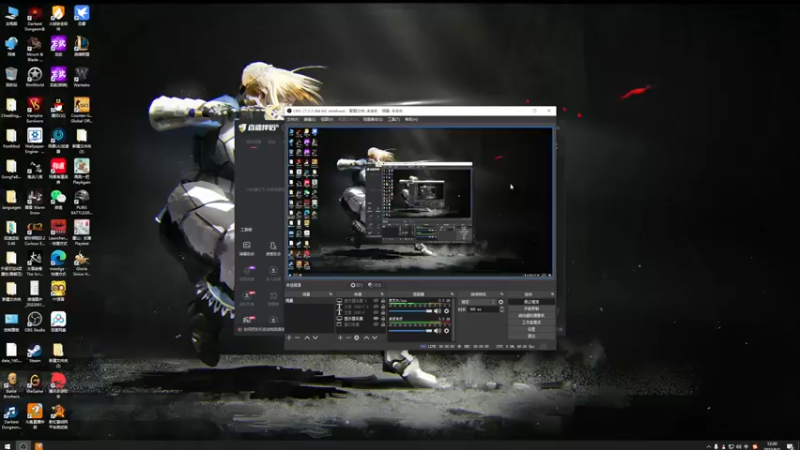Open Counter-Strike Global Offensive shortcut
This screenshot has width=800, height=450.
point(82,110)
